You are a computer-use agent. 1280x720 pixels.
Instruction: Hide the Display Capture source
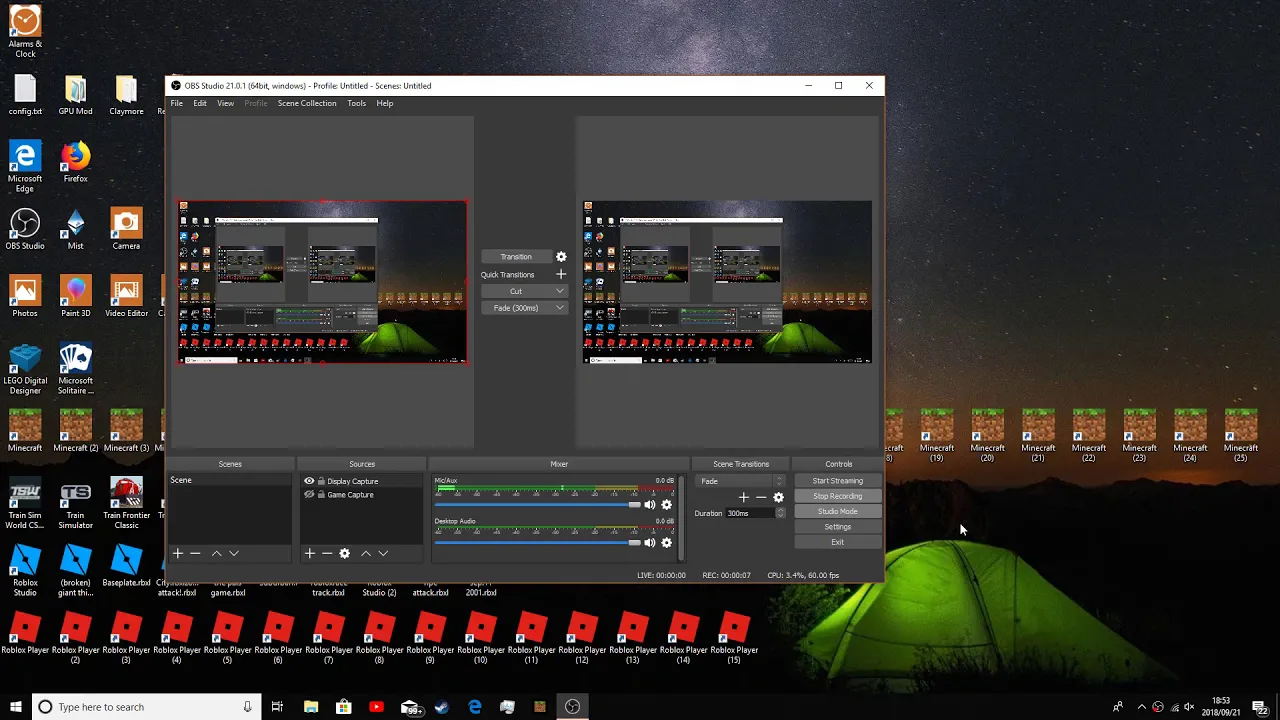(x=309, y=481)
